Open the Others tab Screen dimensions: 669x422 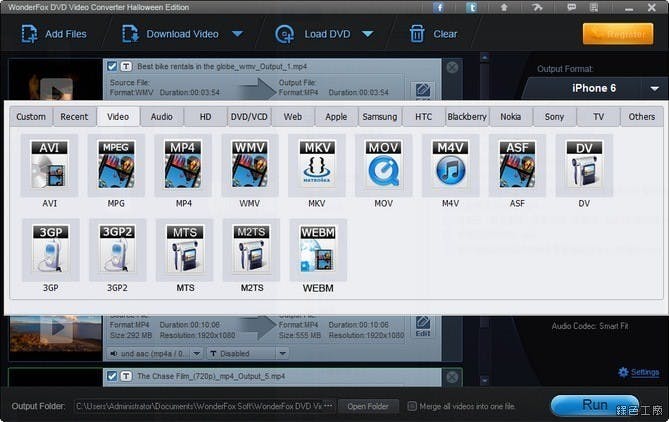642,117
